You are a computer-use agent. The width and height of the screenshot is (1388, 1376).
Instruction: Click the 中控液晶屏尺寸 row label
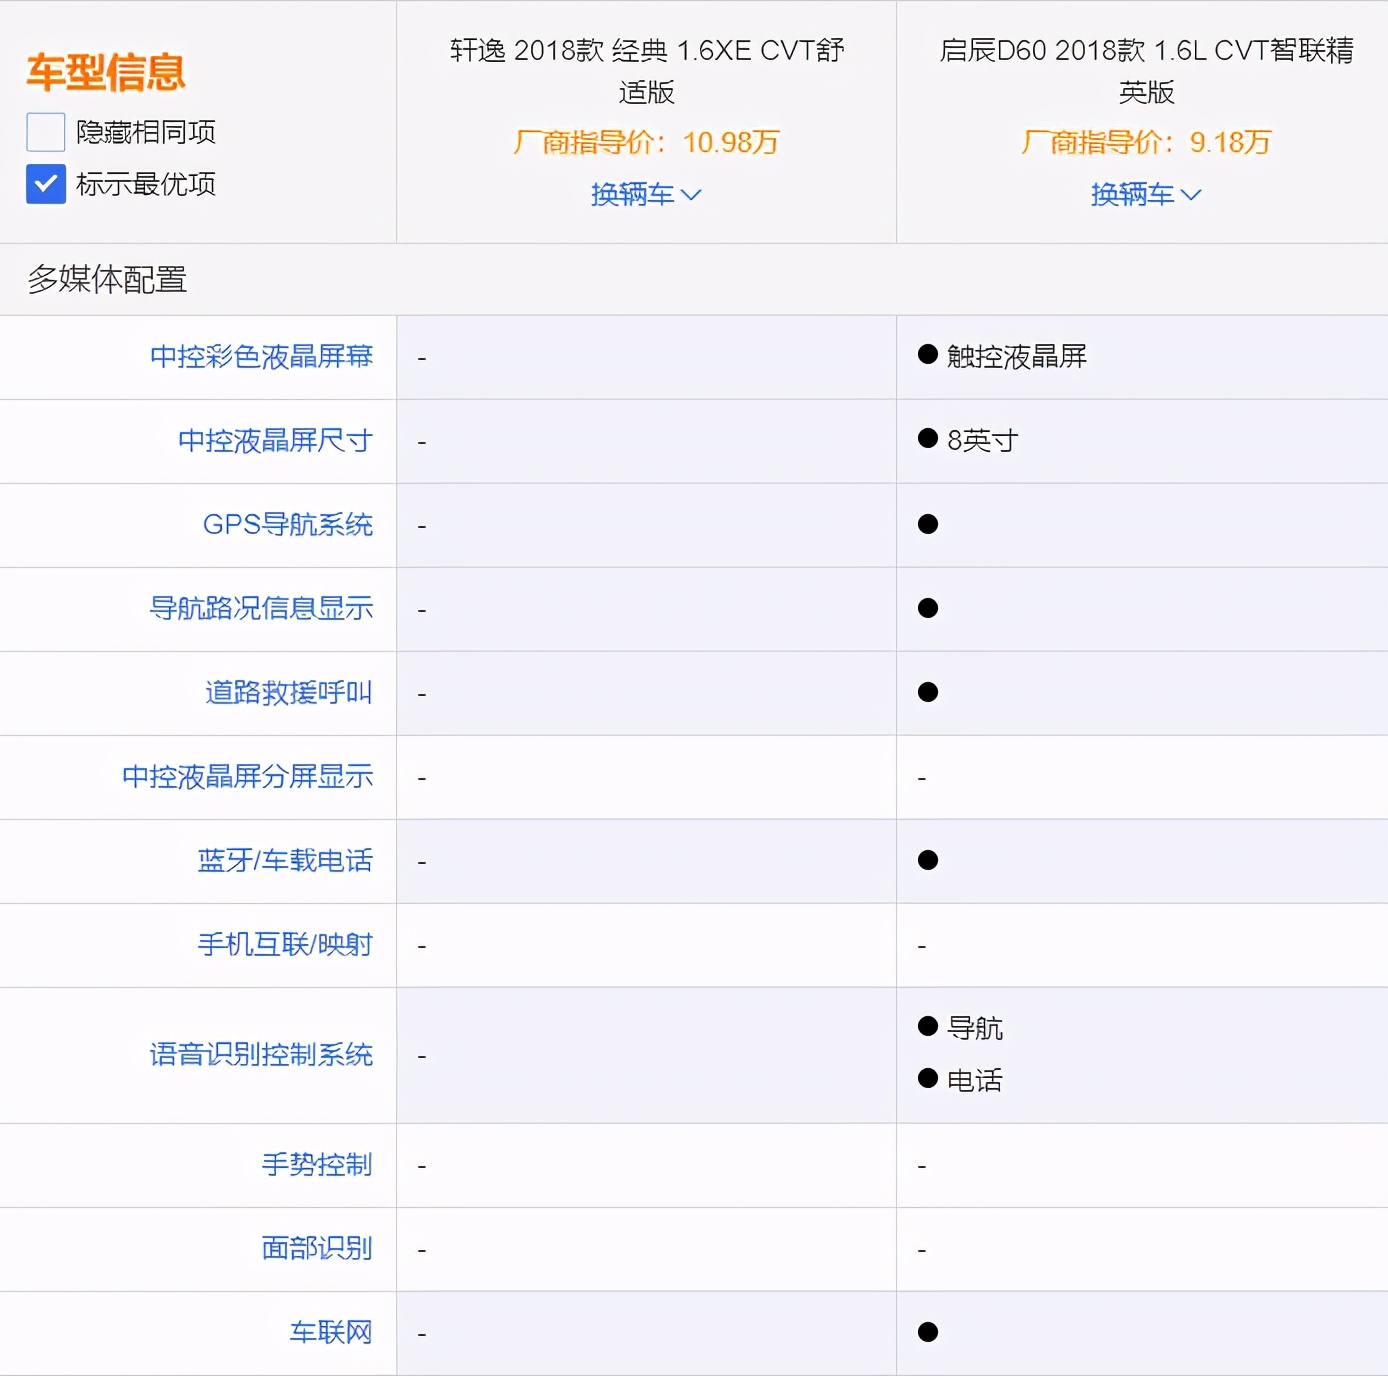(275, 441)
